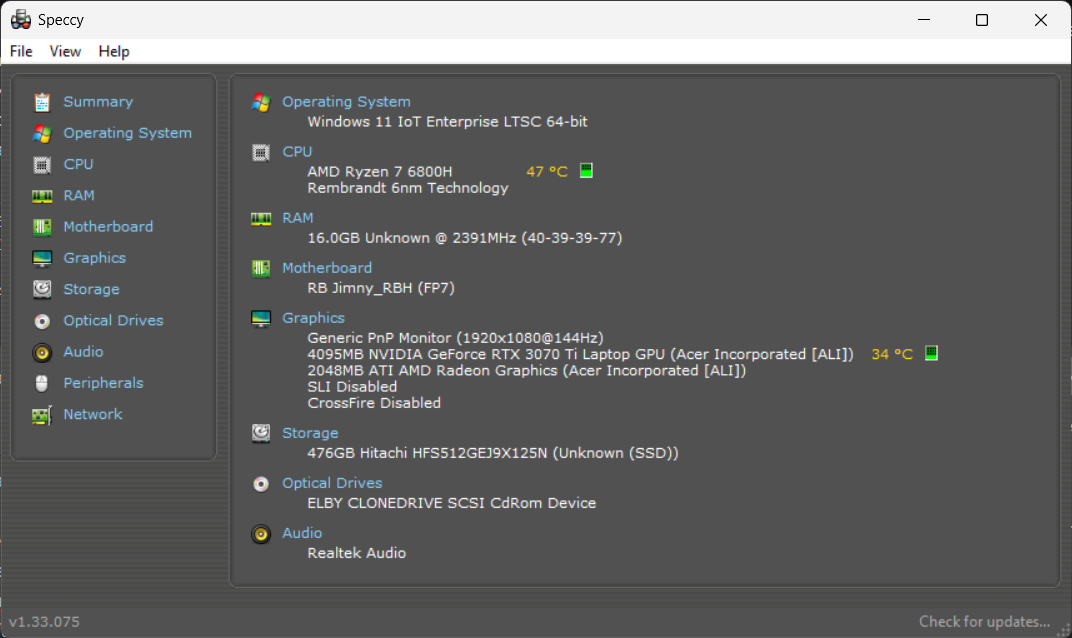Click the 16.0GB Unknown @ 2391MHz line
Viewport: 1072px width, 638px height.
pyautogui.click(x=465, y=238)
